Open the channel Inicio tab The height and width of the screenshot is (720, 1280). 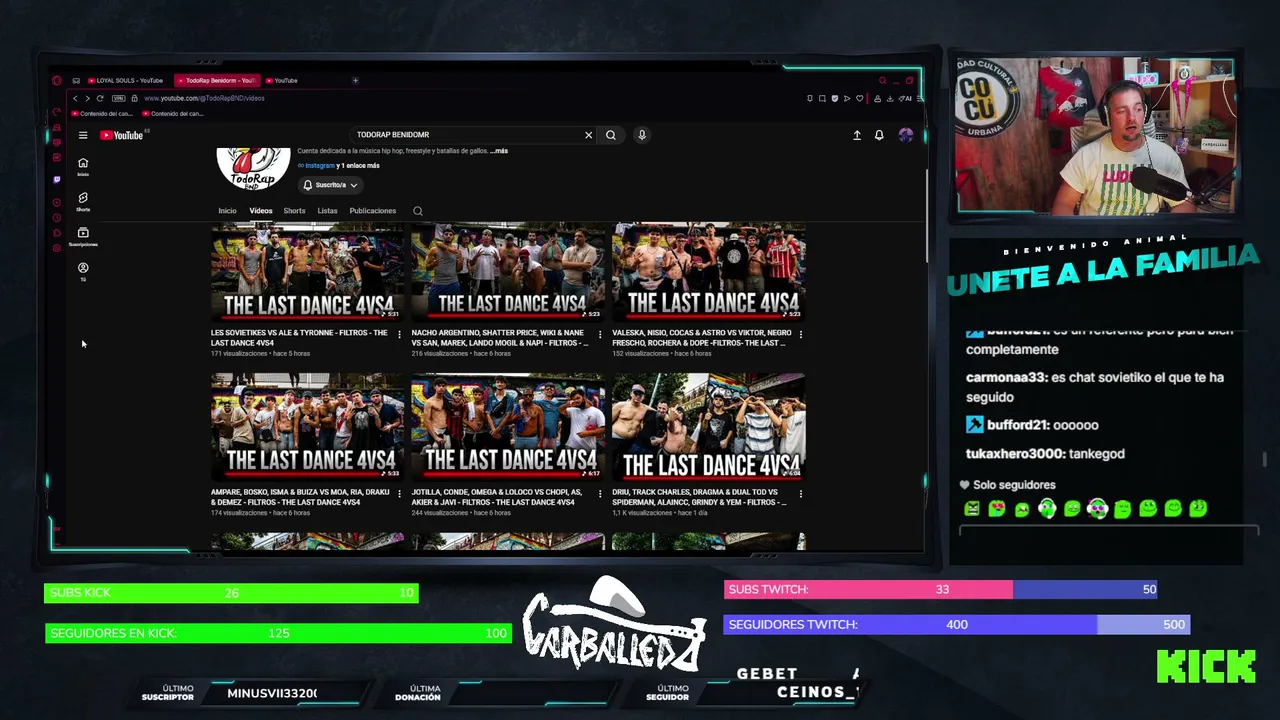227,211
